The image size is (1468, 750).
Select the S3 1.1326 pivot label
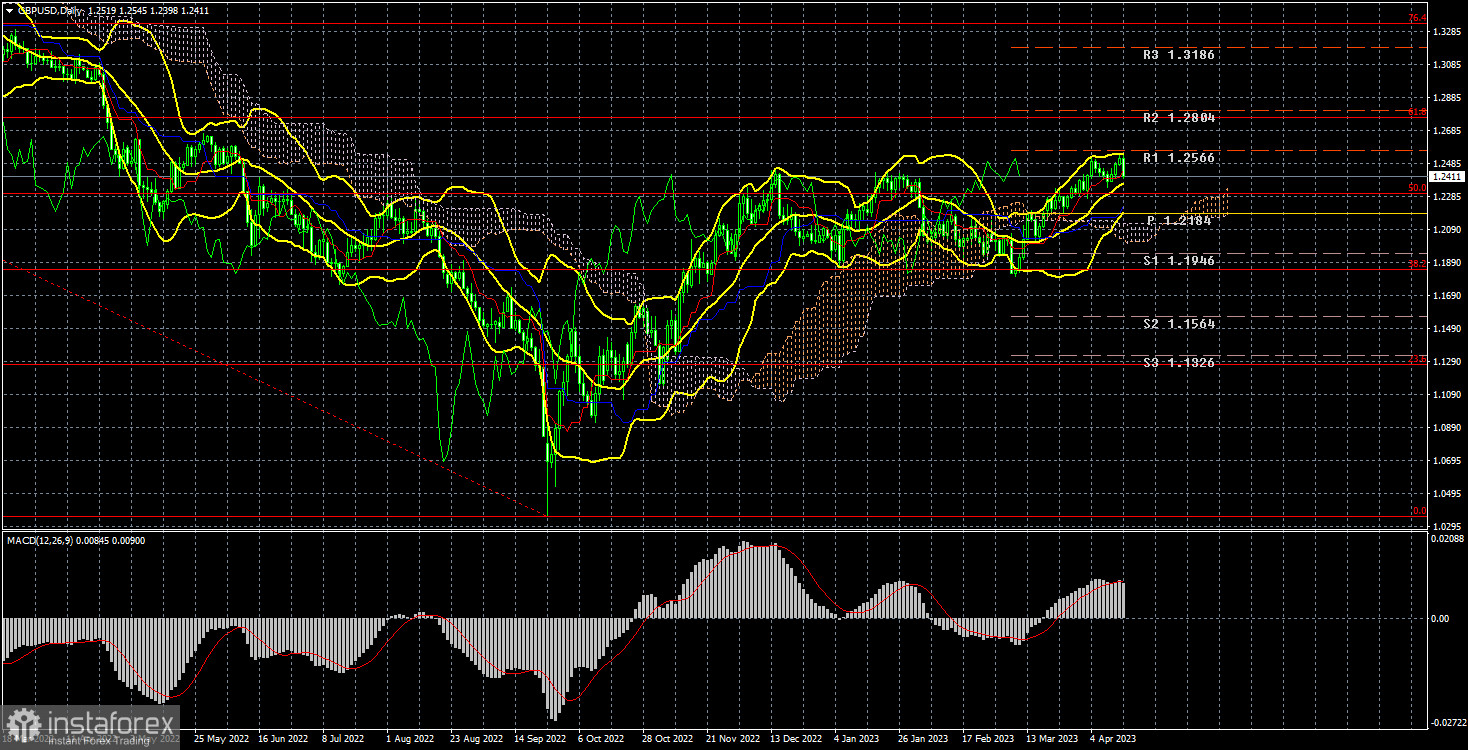point(1179,362)
